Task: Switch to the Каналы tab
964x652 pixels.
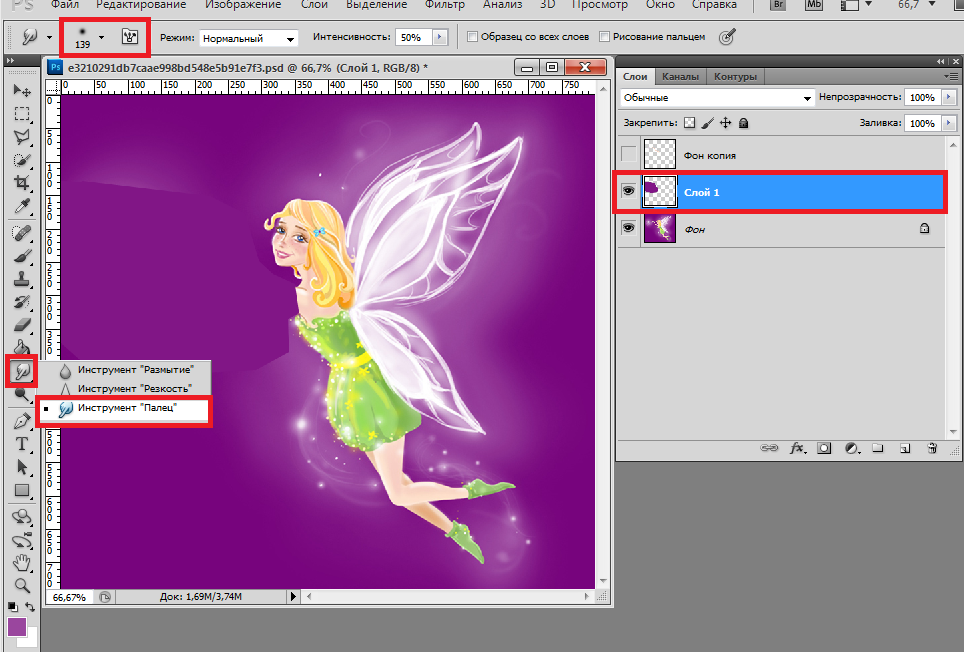Action: tap(680, 76)
